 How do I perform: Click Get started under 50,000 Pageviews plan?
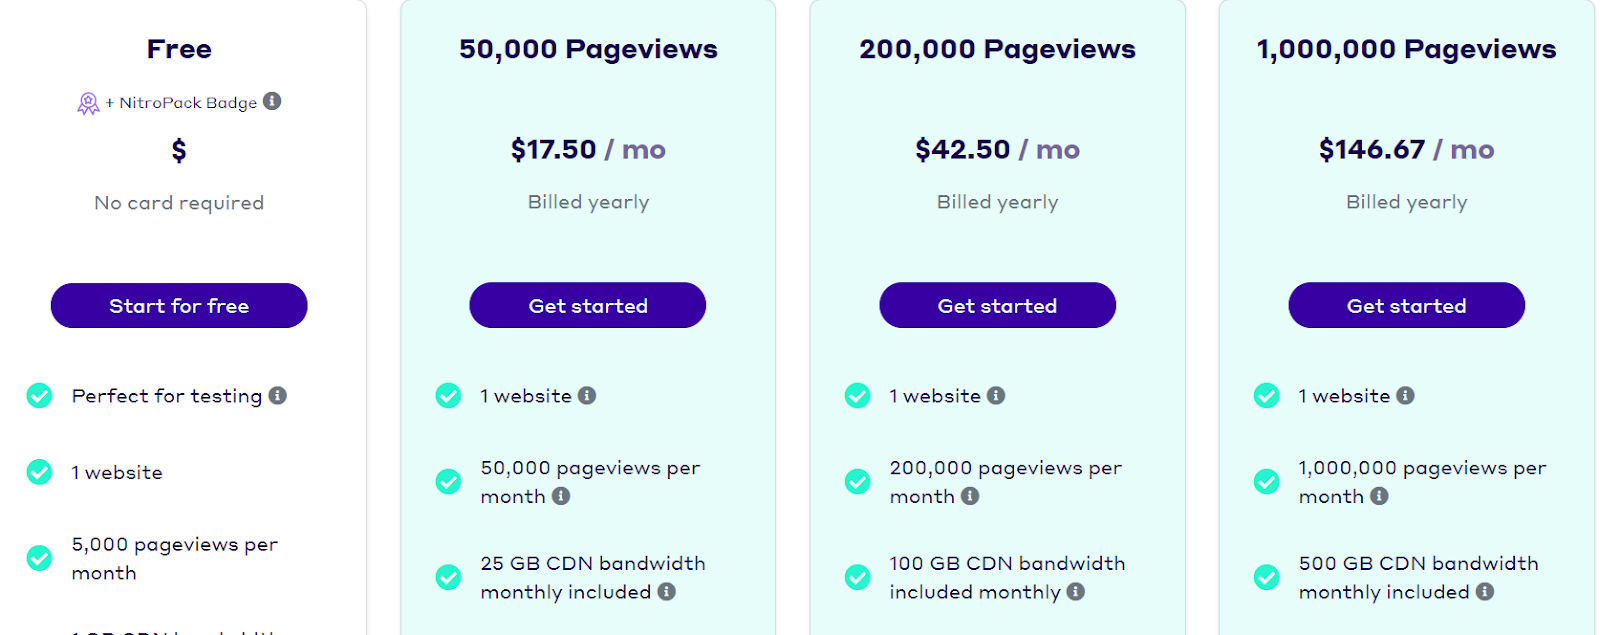pyautogui.click(x=588, y=305)
